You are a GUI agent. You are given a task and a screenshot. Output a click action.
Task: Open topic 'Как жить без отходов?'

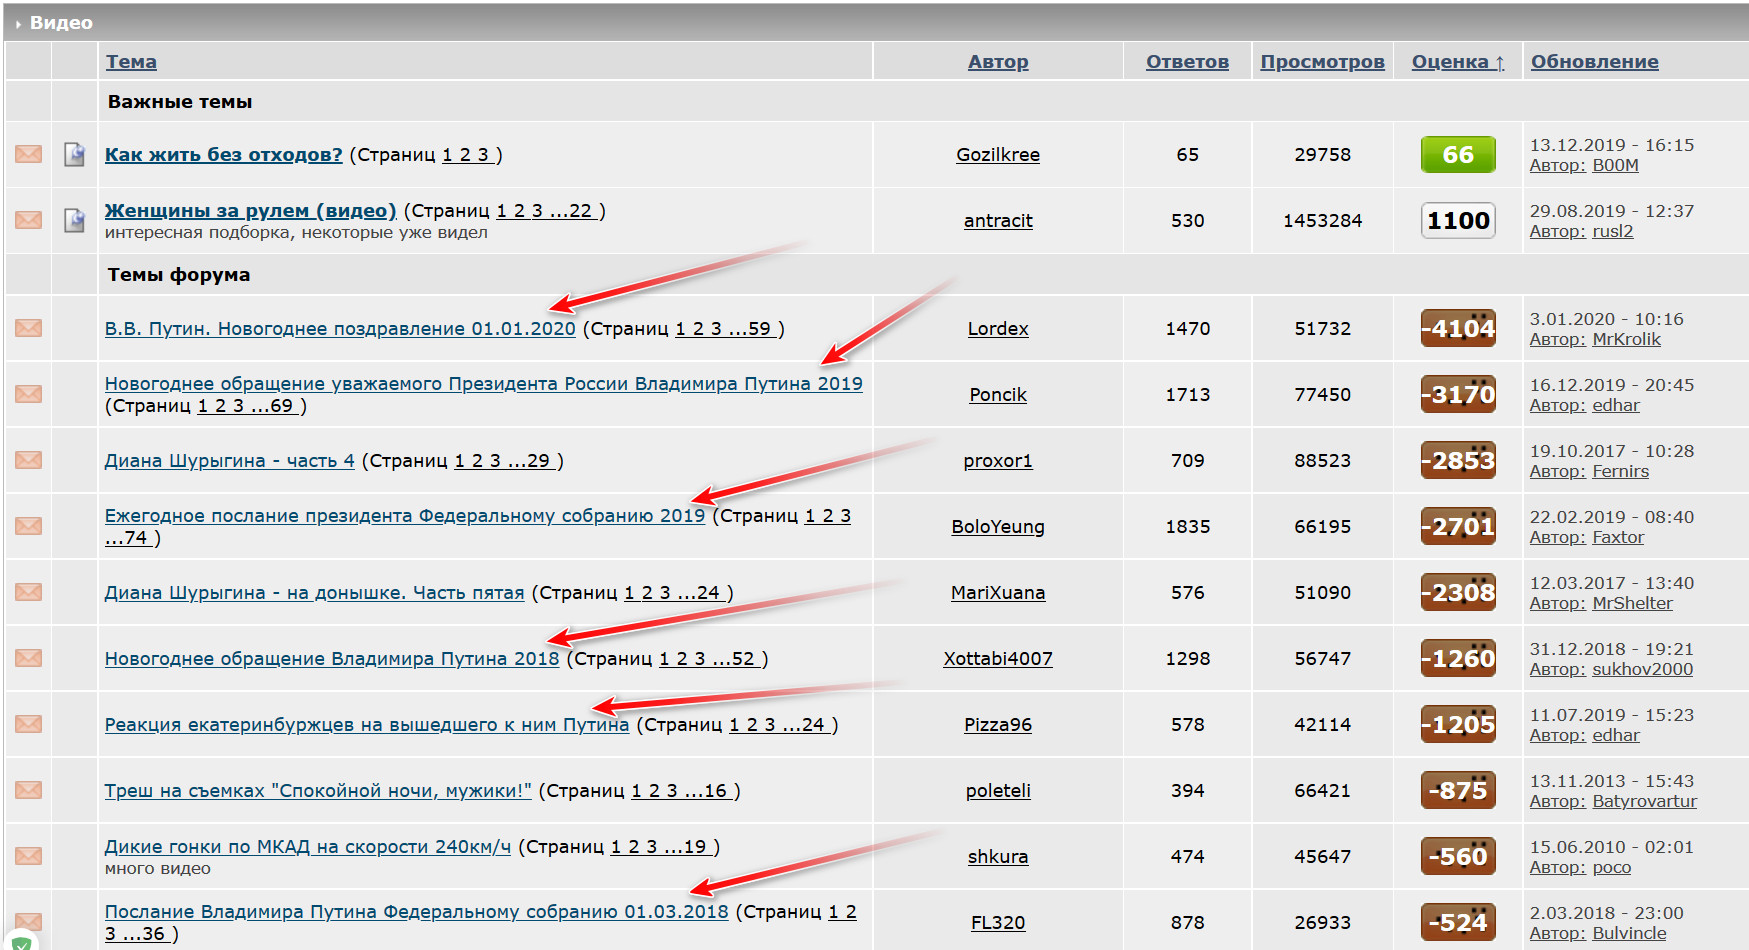pos(224,154)
